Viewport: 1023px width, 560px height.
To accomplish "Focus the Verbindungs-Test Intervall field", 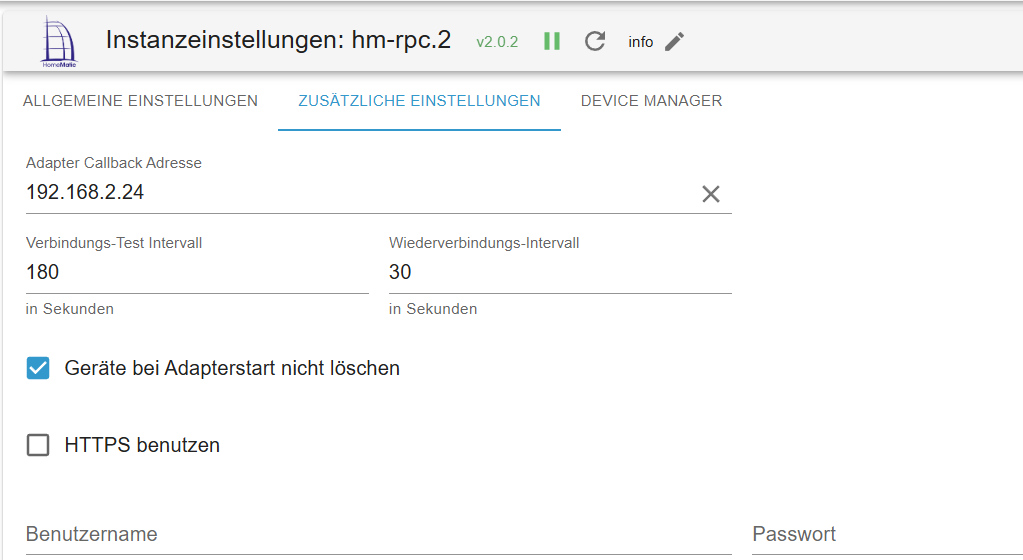I will coord(196,272).
